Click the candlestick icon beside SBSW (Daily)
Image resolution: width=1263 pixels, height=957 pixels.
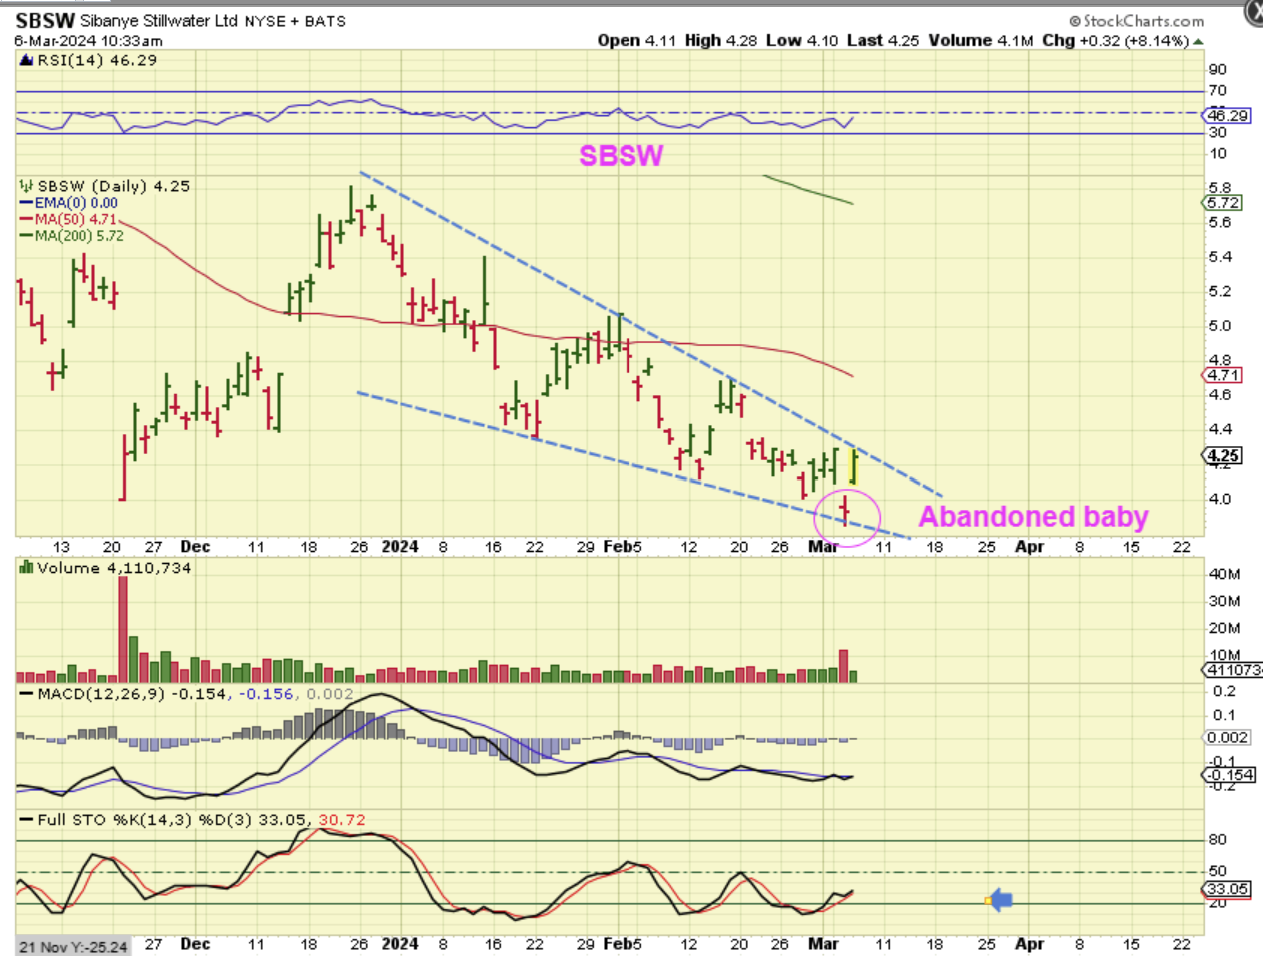tap(27, 186)
